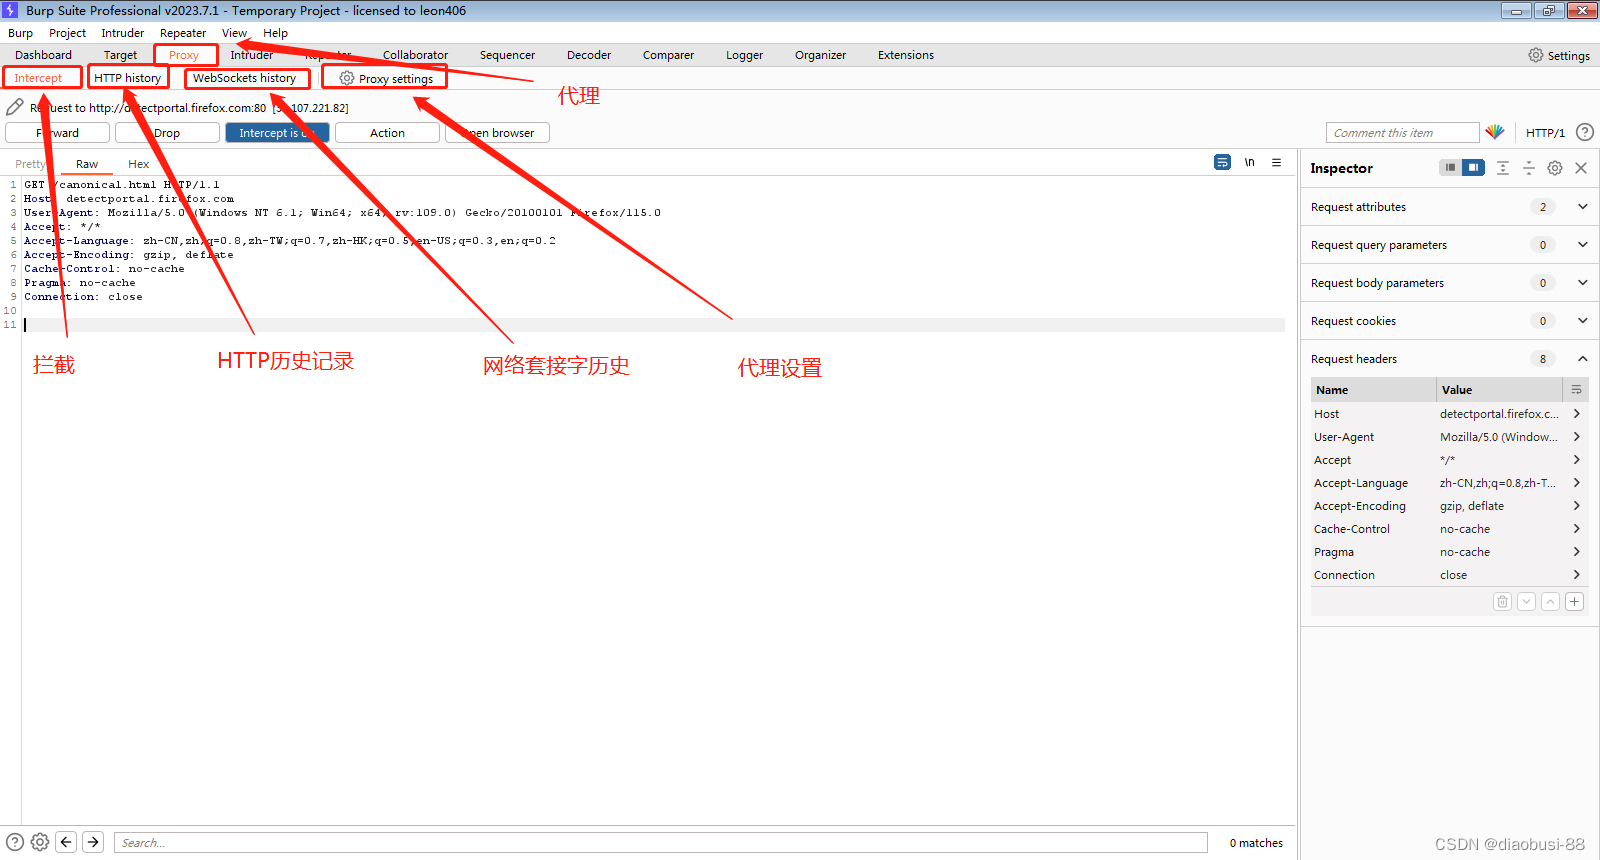The image size is (1600, 860).
Task: Click the word-wrap icon in headers table
Action: point(1576,390)
